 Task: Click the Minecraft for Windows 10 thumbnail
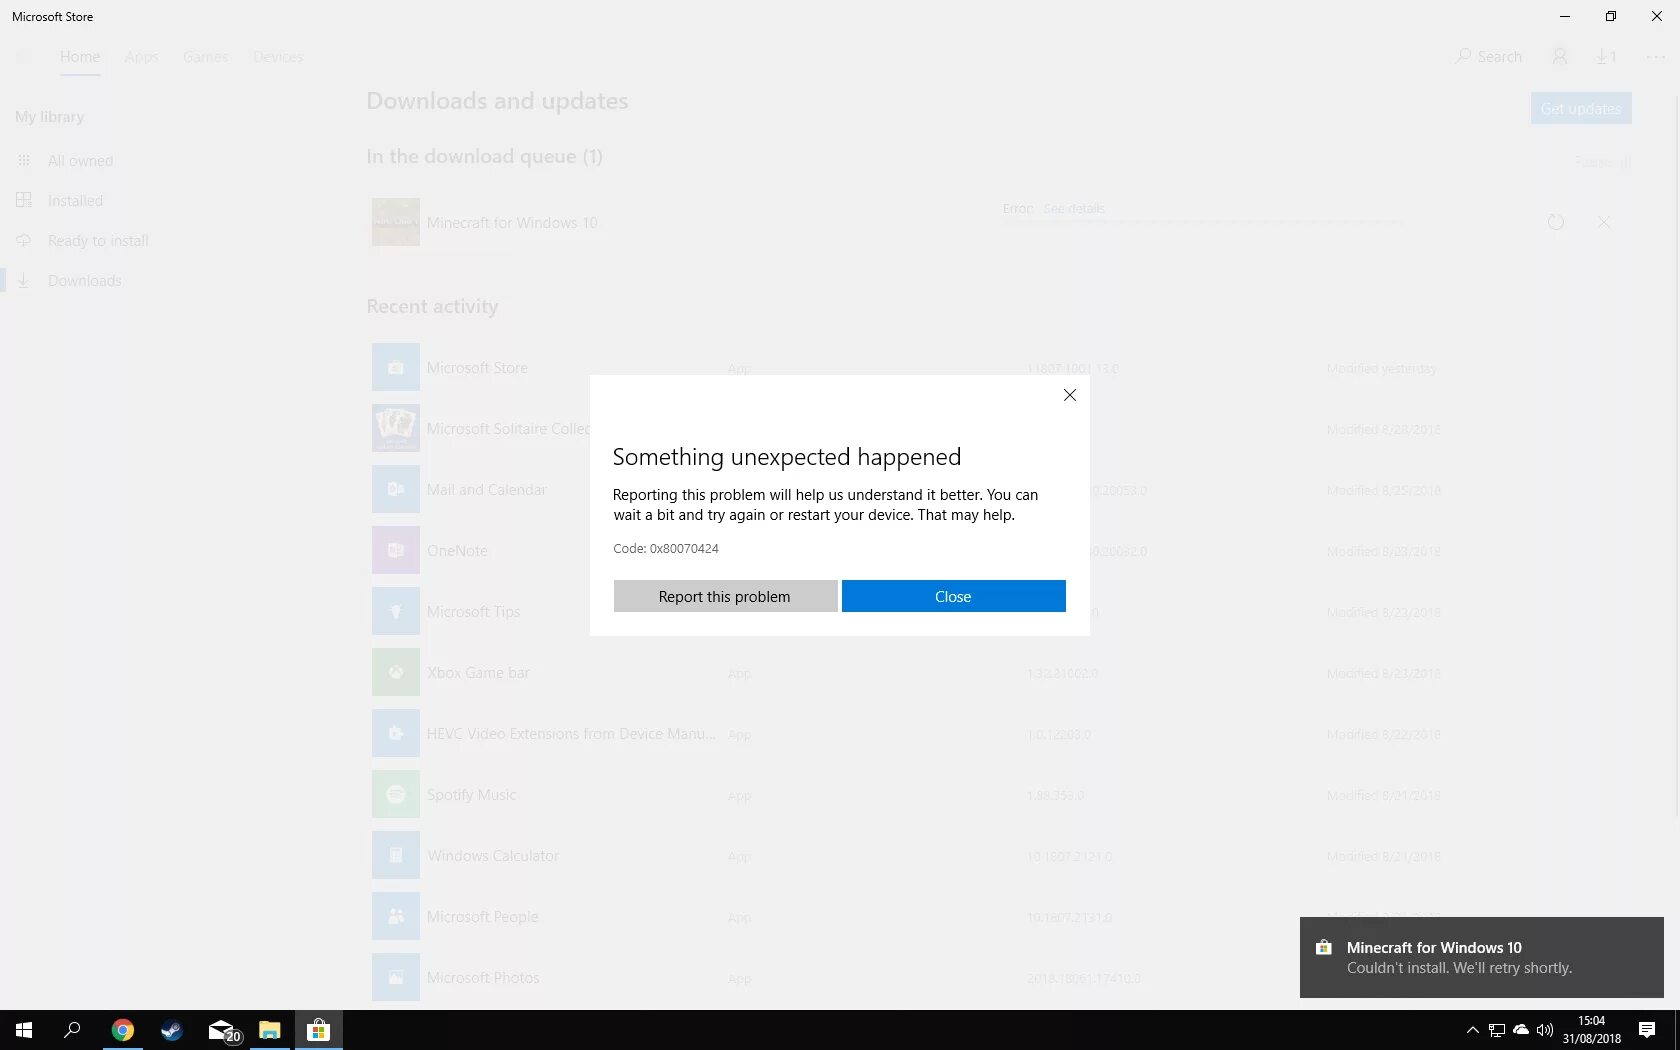click(396, 222)
